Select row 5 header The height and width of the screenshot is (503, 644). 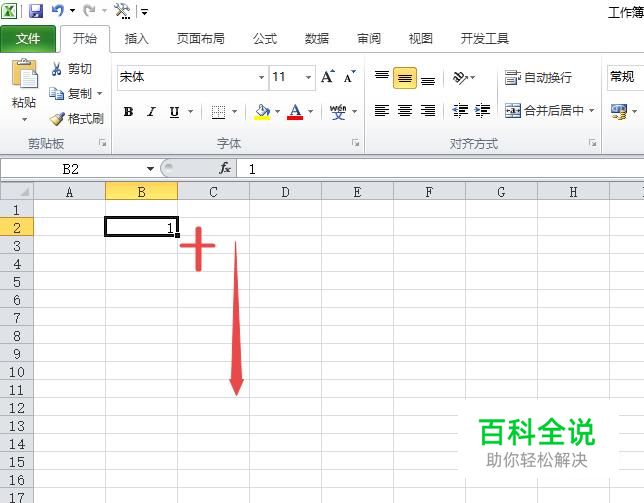coord(17,282)
